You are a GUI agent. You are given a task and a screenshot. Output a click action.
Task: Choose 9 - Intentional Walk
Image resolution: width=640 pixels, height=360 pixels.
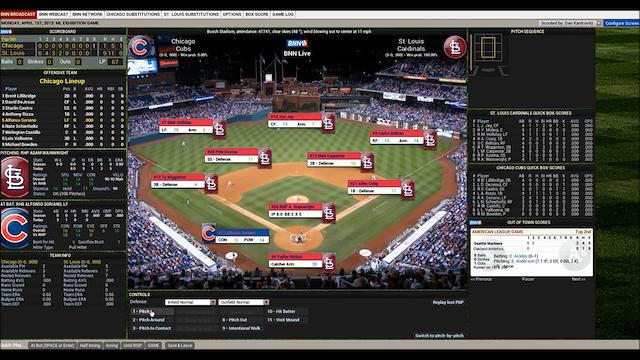pos(242,328)
